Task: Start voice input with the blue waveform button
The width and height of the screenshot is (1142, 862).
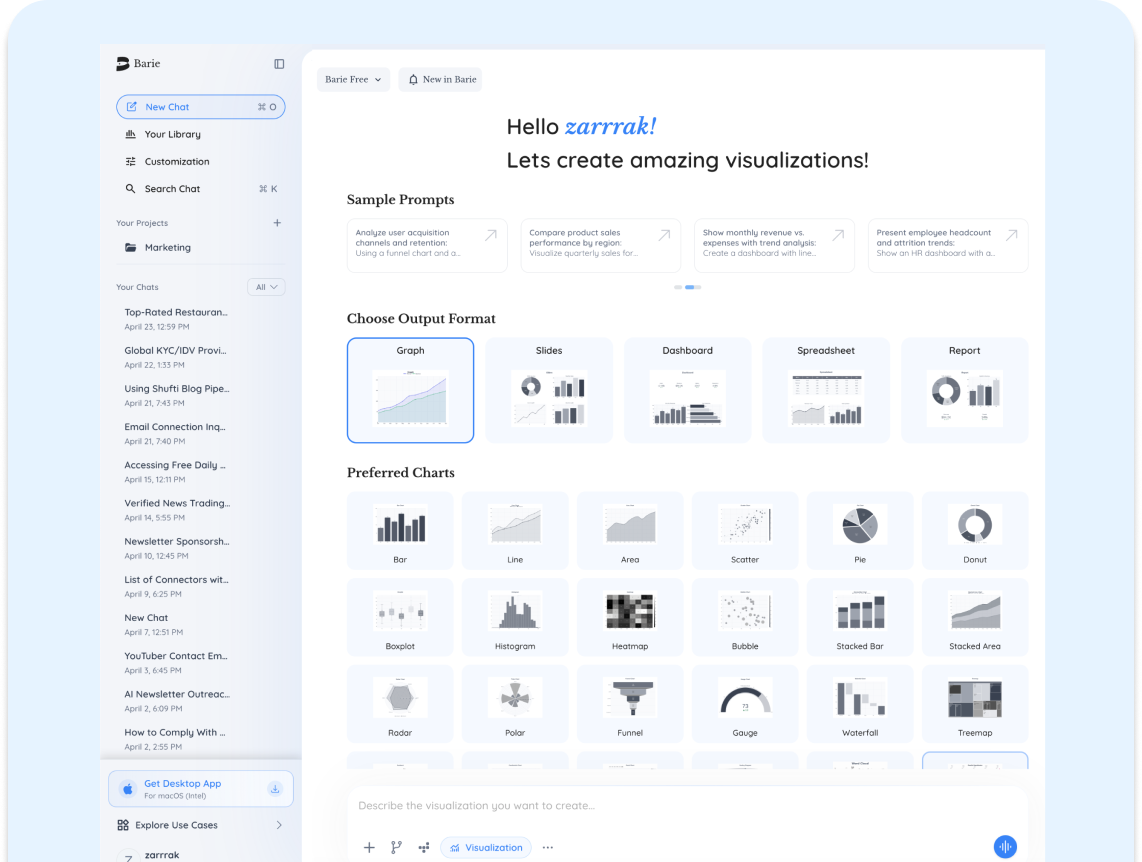Action: click(1005, 847)
